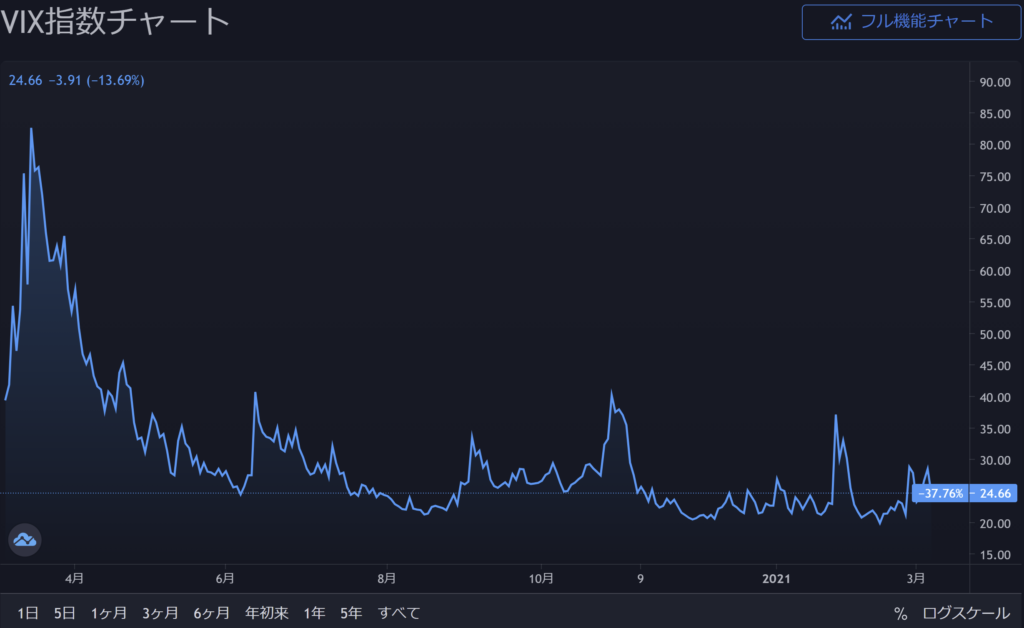Click the TradingView logo icon
1024x628 pixels.
25,541
